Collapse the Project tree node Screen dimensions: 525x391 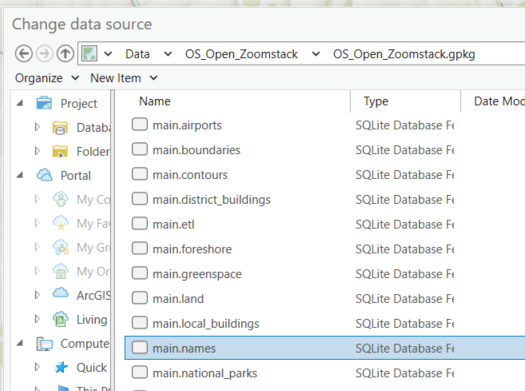20,103
